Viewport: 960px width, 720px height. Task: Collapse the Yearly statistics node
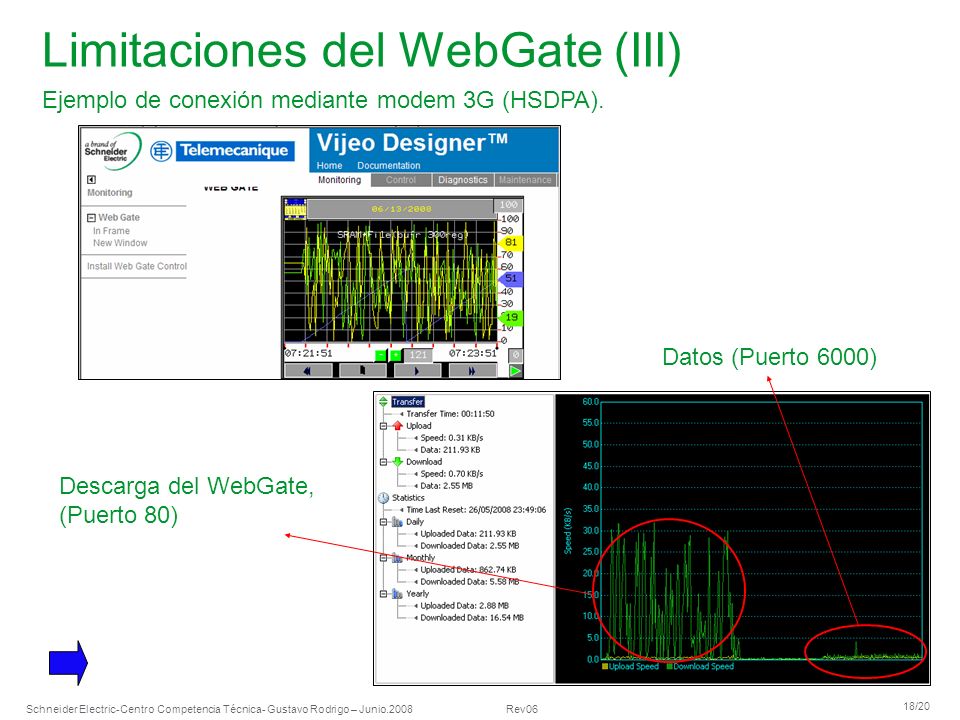[x=383, y=594]
